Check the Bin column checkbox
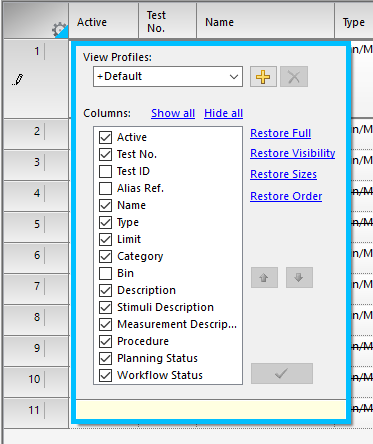Image resolution: width=373 pixels, height=444 pixels. click(x=105, y=273)
